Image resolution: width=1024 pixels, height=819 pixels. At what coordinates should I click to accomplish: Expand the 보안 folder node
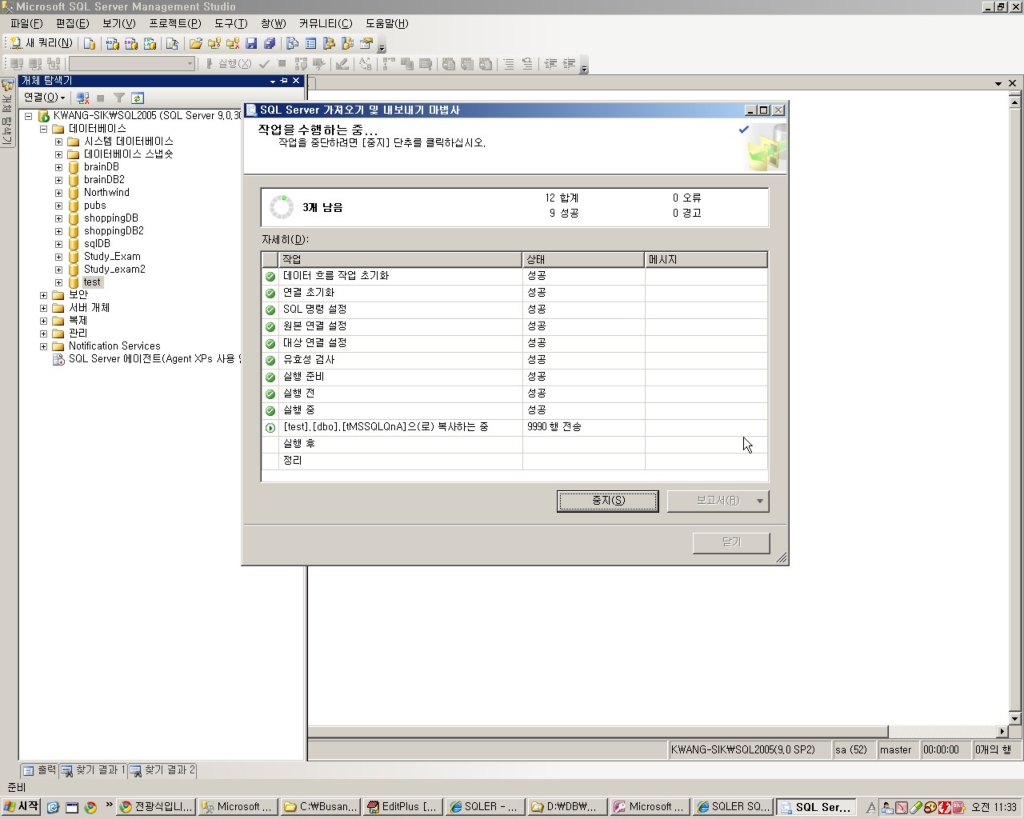(x=44, y=295)
